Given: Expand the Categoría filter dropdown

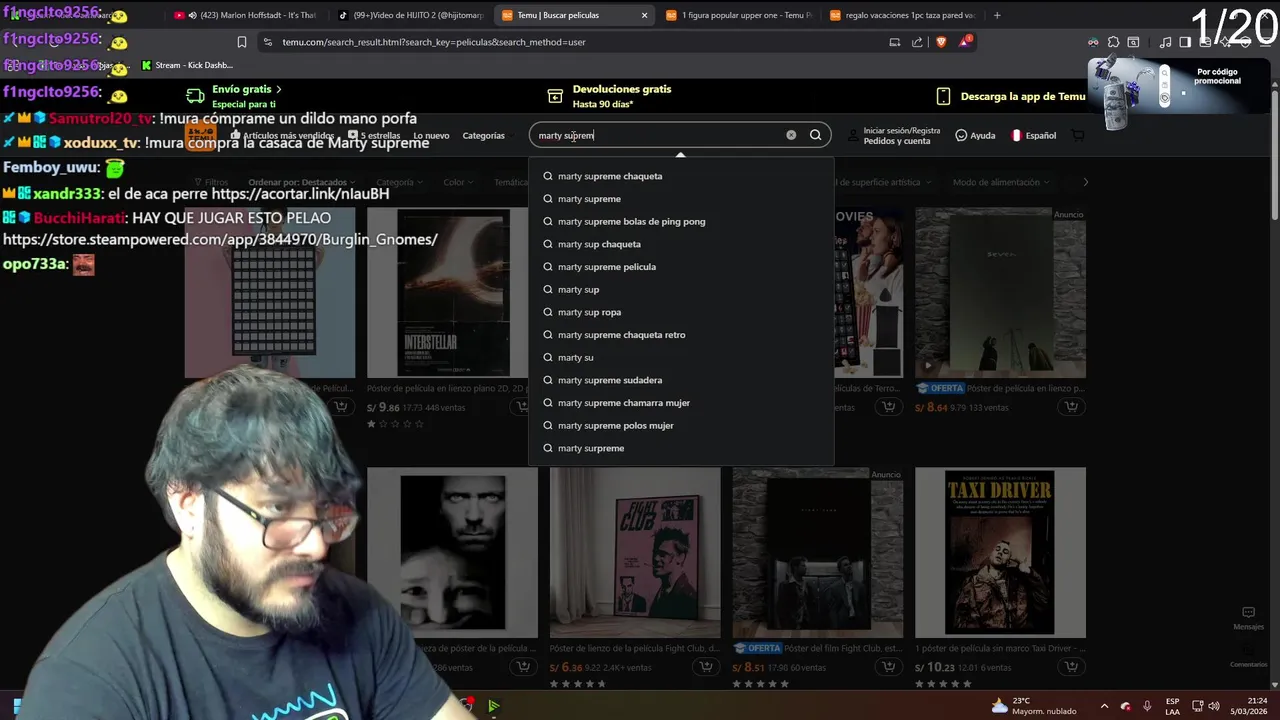Looking at the screenshot, I should point(400,182).
